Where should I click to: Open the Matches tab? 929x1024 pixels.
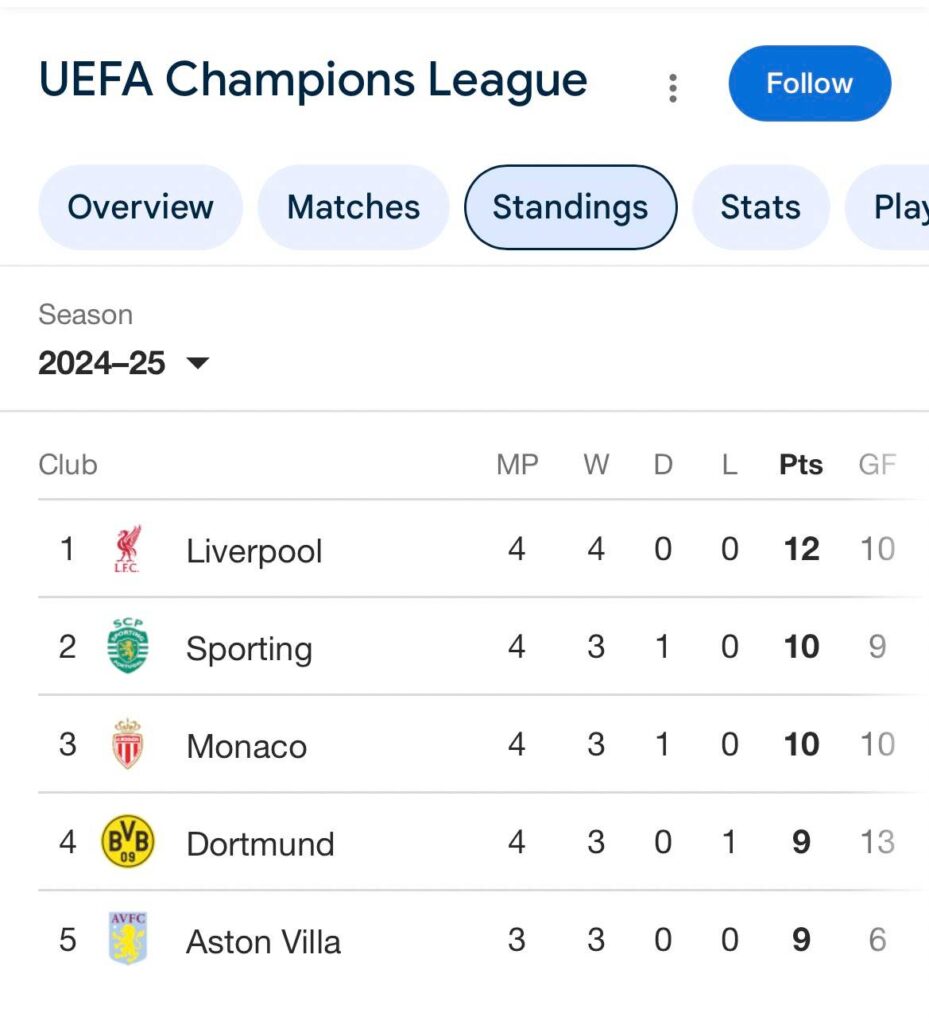click(x=353, y=207)
